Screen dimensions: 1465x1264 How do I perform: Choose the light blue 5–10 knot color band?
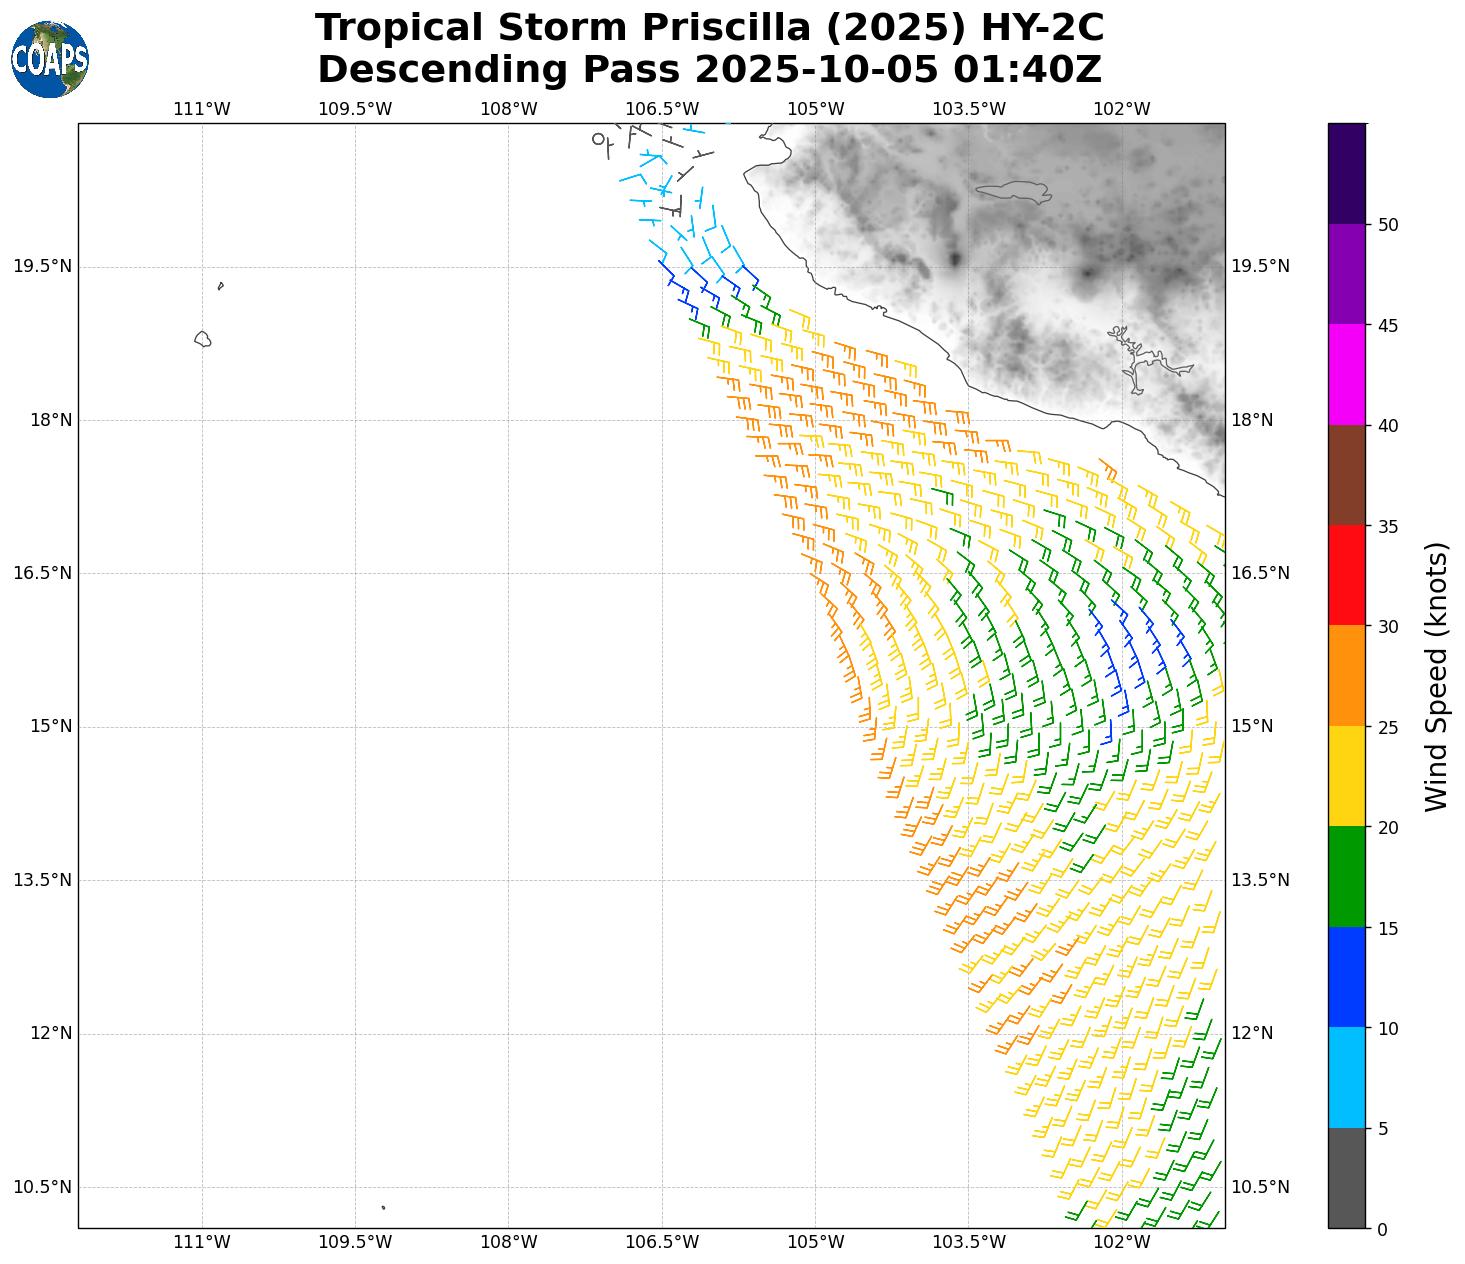(1346, 1077)
